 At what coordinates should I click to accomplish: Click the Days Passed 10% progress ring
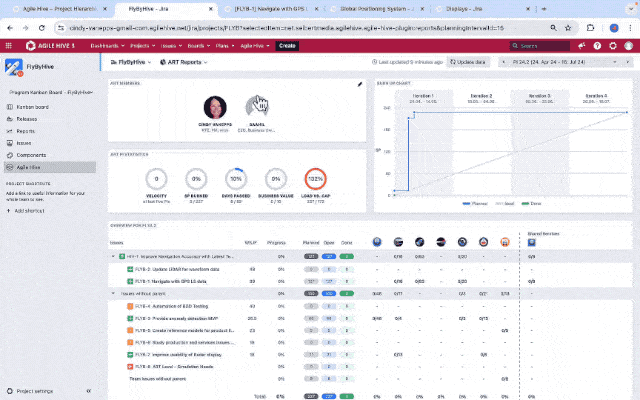(x=236, y=179)
